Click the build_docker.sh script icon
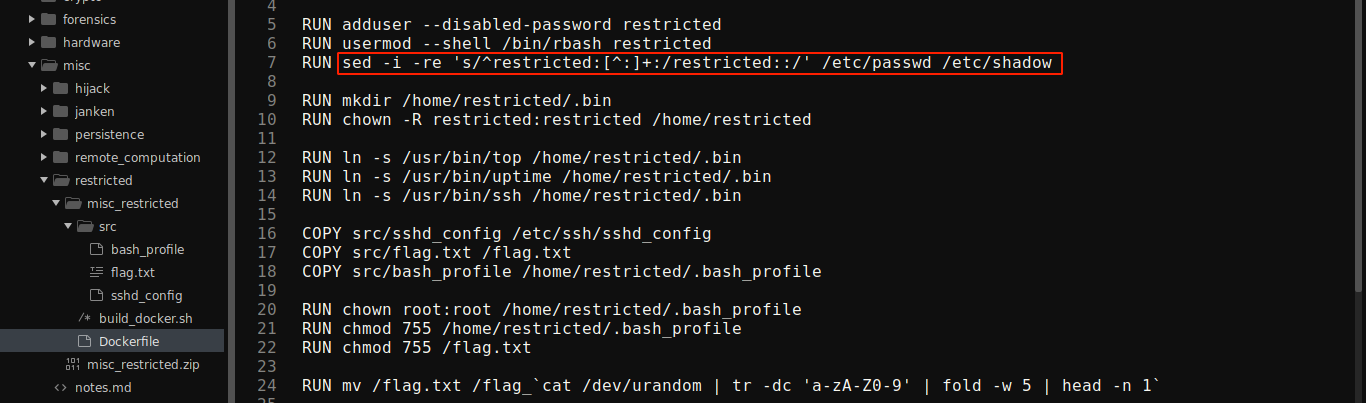The width and height of the screenshot is (1366, 403). 84,318
